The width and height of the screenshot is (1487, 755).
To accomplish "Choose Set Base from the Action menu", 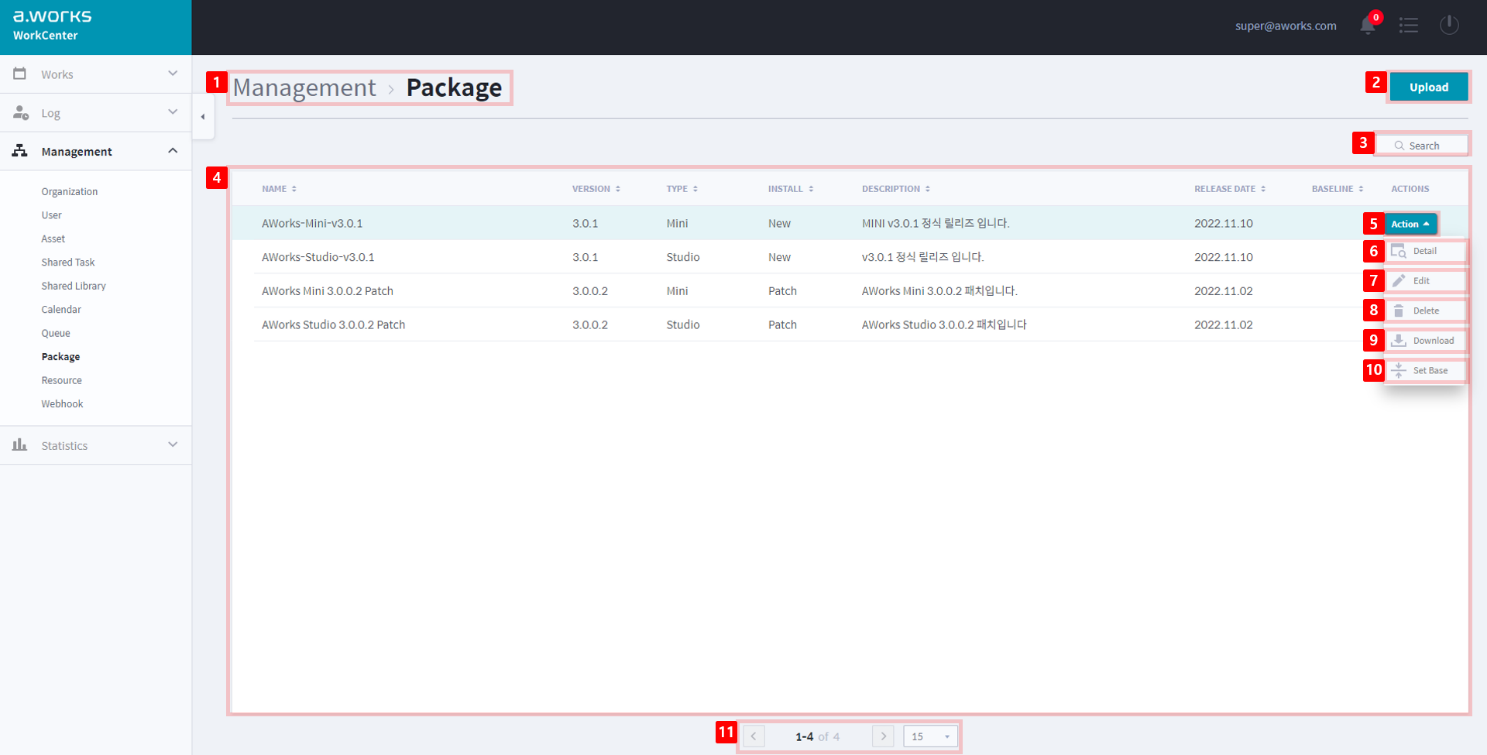I will pyautogui.click(x=1425, y=371).
